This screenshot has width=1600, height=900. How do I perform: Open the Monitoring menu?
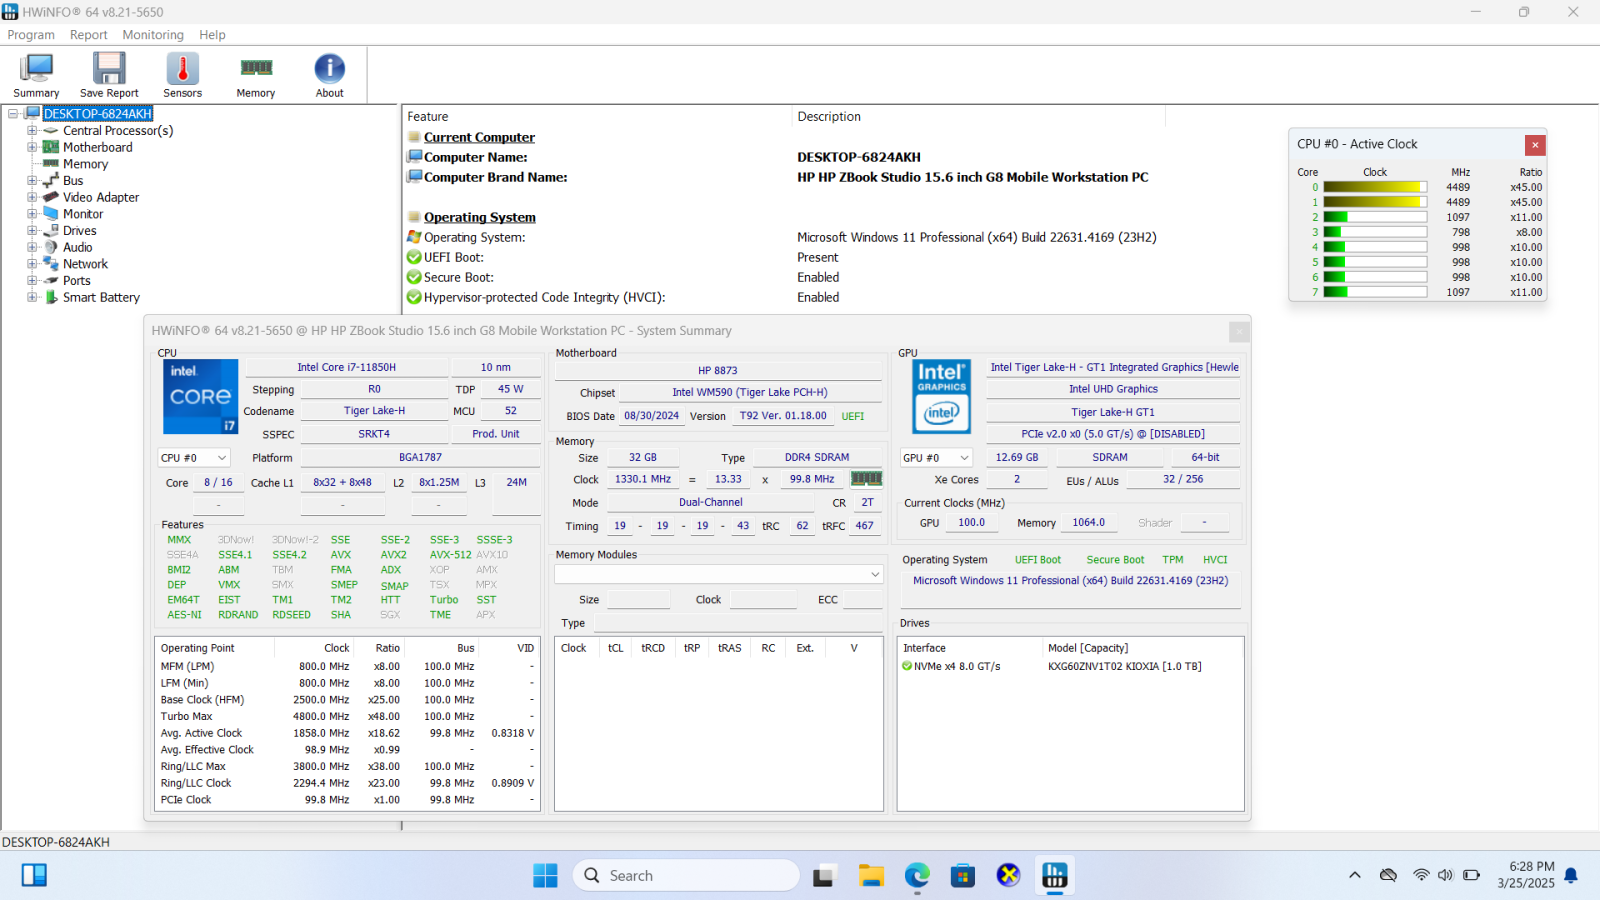click(x=153, y=35)
